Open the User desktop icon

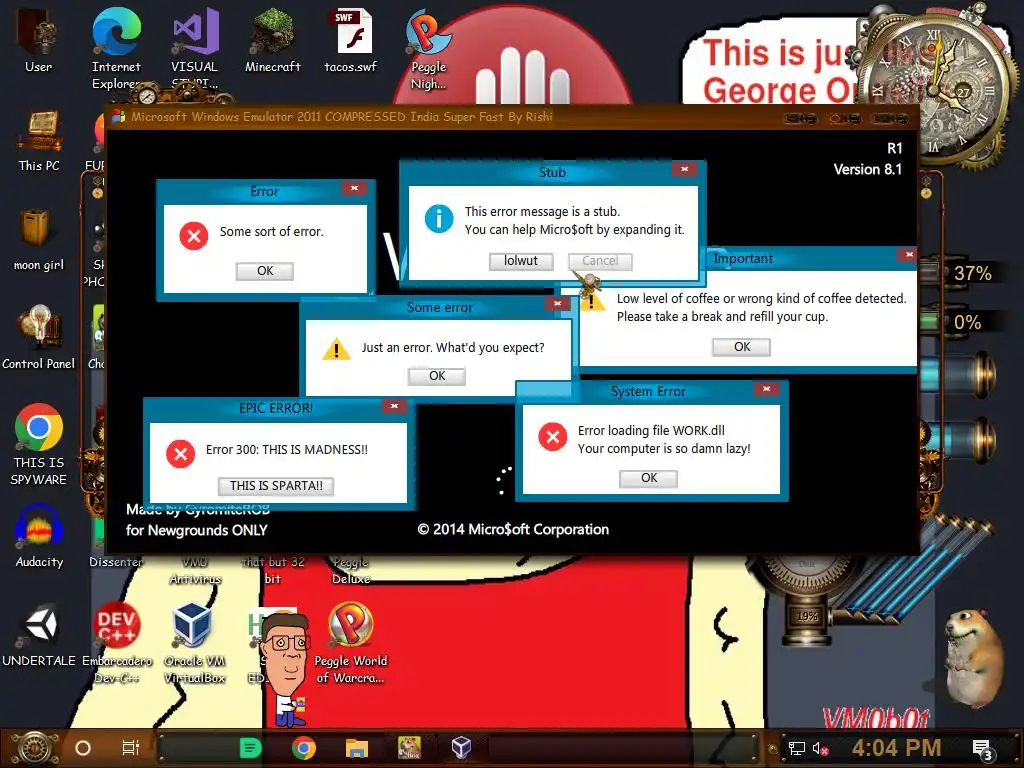point(38,39)
